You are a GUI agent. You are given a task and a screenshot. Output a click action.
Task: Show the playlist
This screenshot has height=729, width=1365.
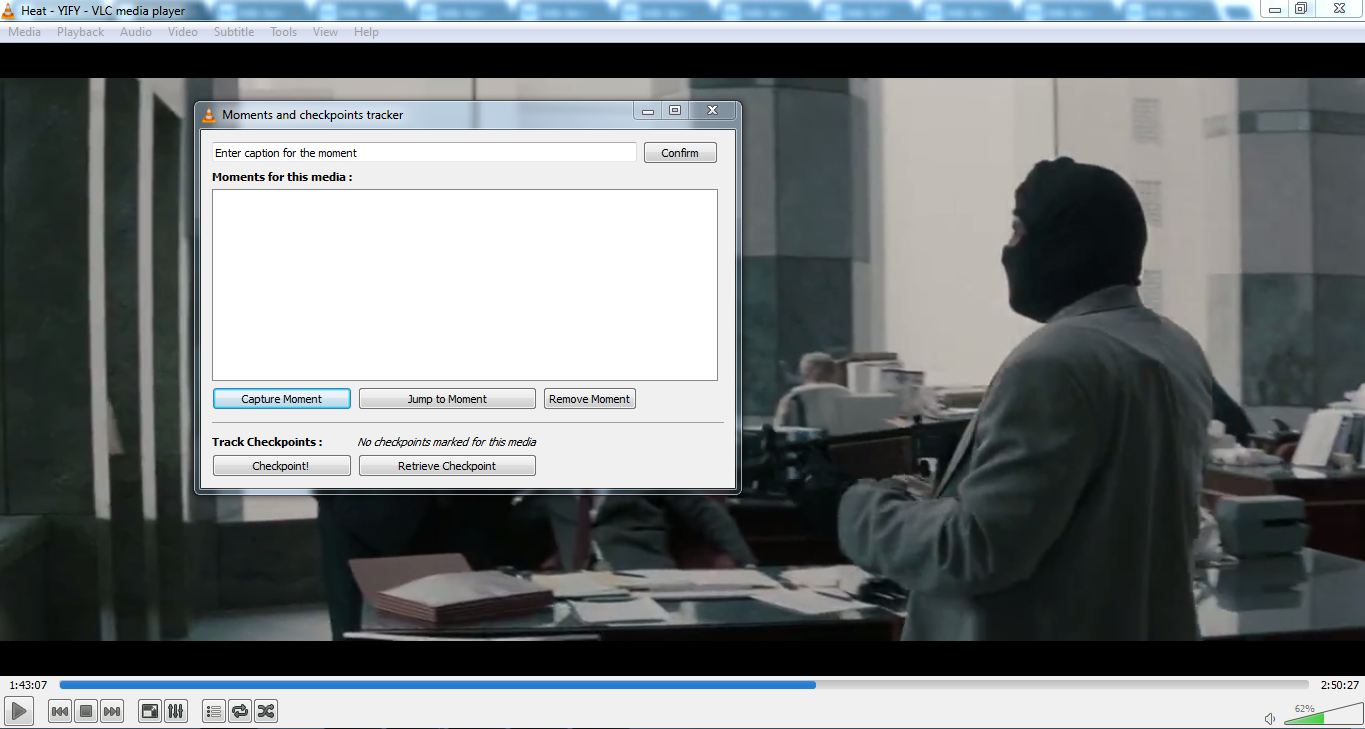point(214,711)
